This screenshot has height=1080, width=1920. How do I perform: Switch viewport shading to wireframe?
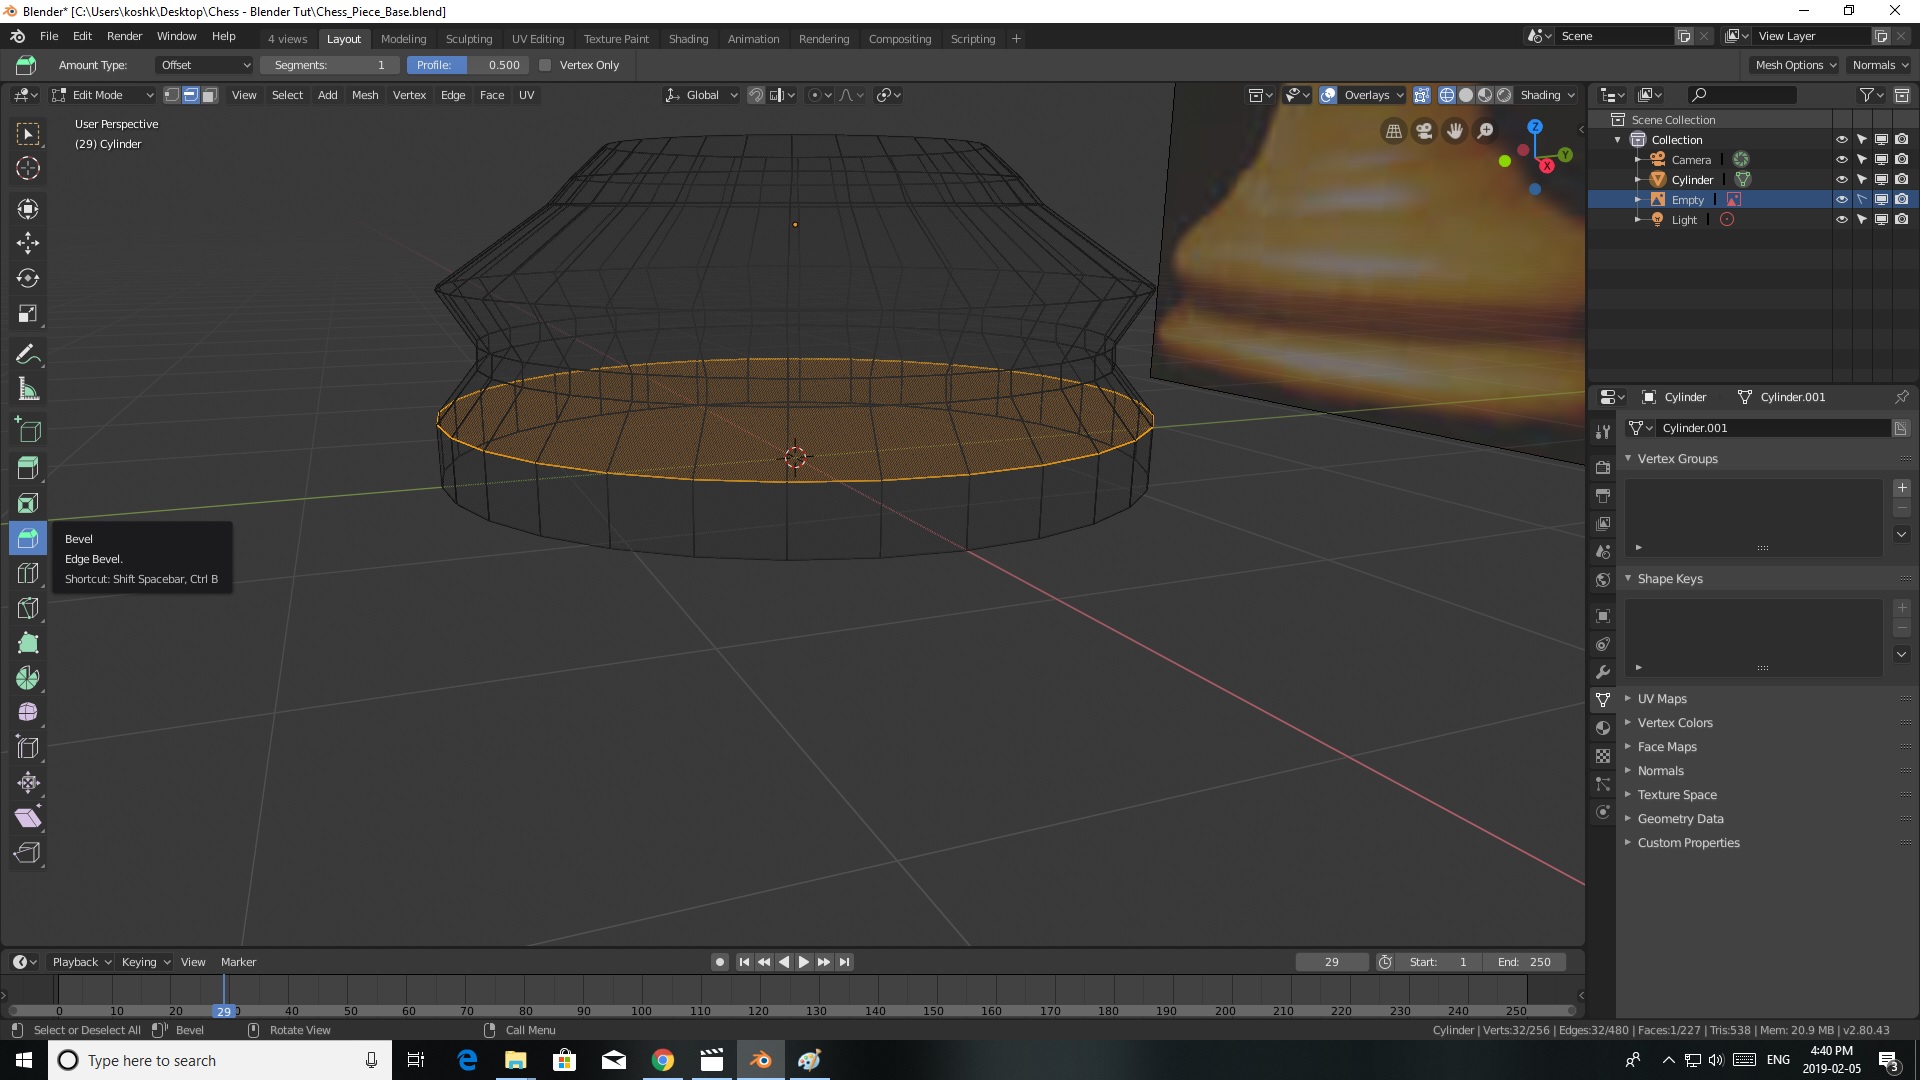(x=1447, y=95)
